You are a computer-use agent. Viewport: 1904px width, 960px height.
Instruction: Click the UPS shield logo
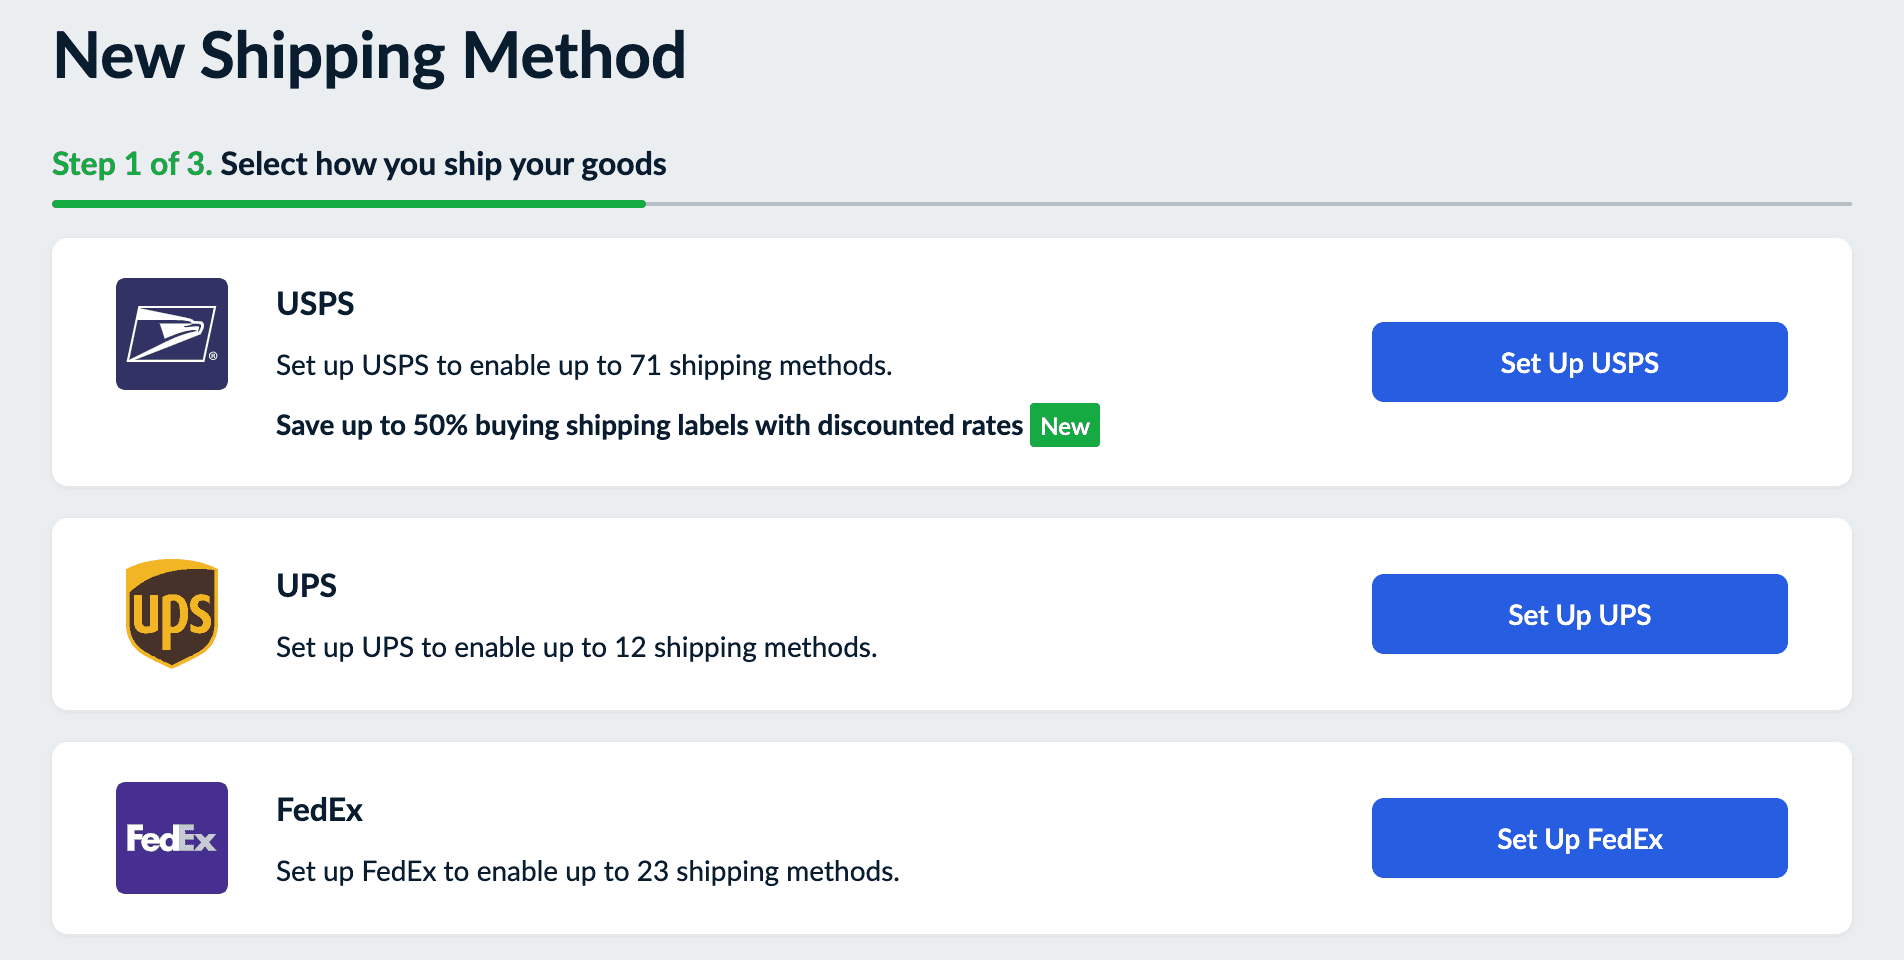[x=172, y=613]
